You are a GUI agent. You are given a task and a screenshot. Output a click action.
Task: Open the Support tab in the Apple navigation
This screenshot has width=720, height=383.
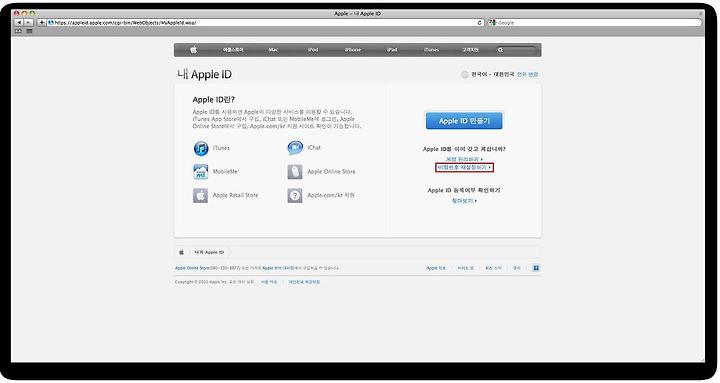470,50
